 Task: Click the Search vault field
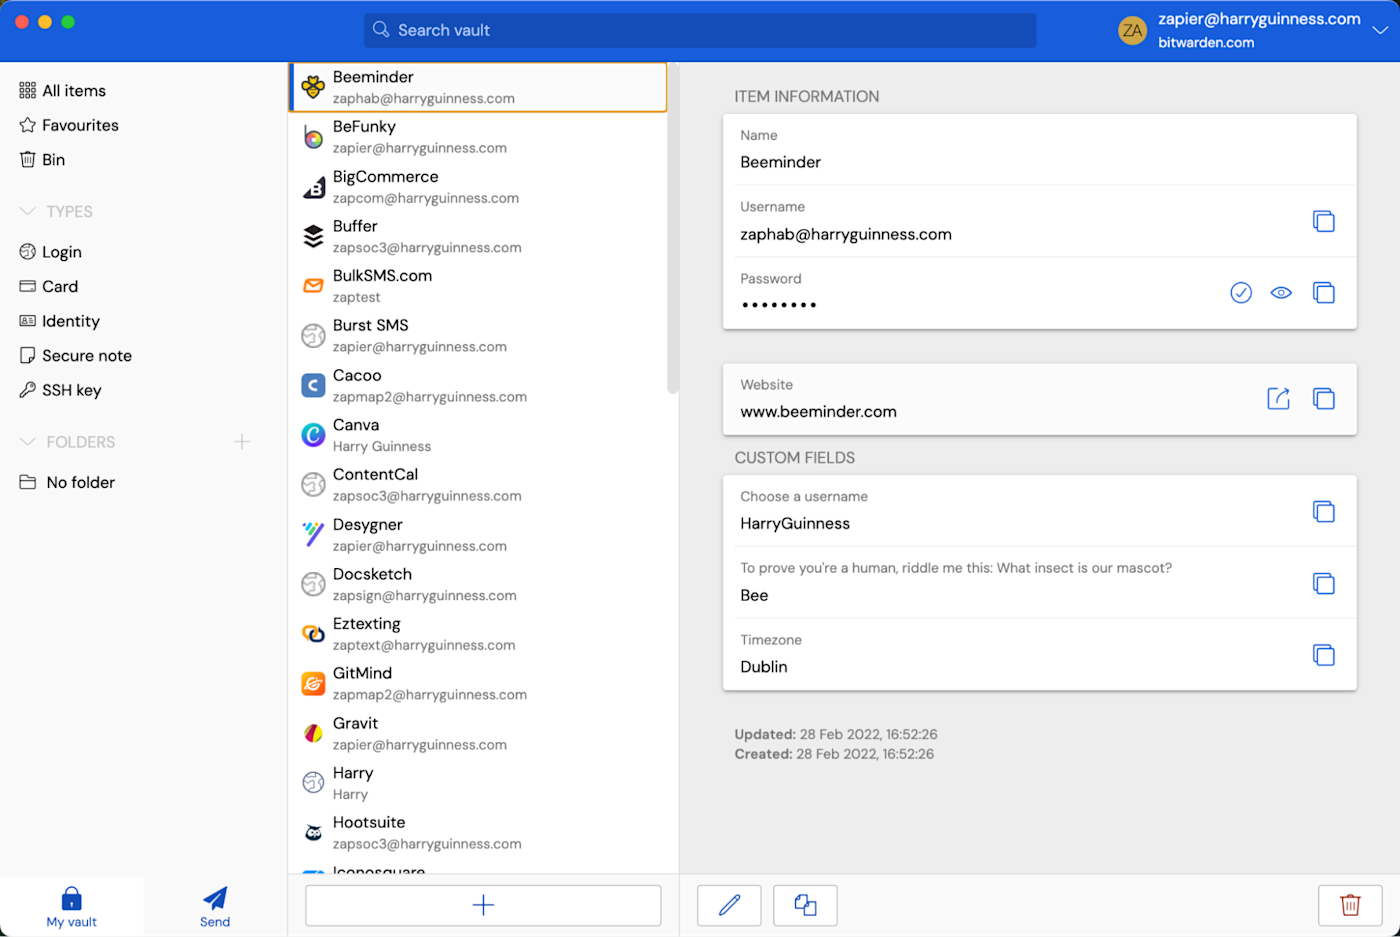coord(700,30)
